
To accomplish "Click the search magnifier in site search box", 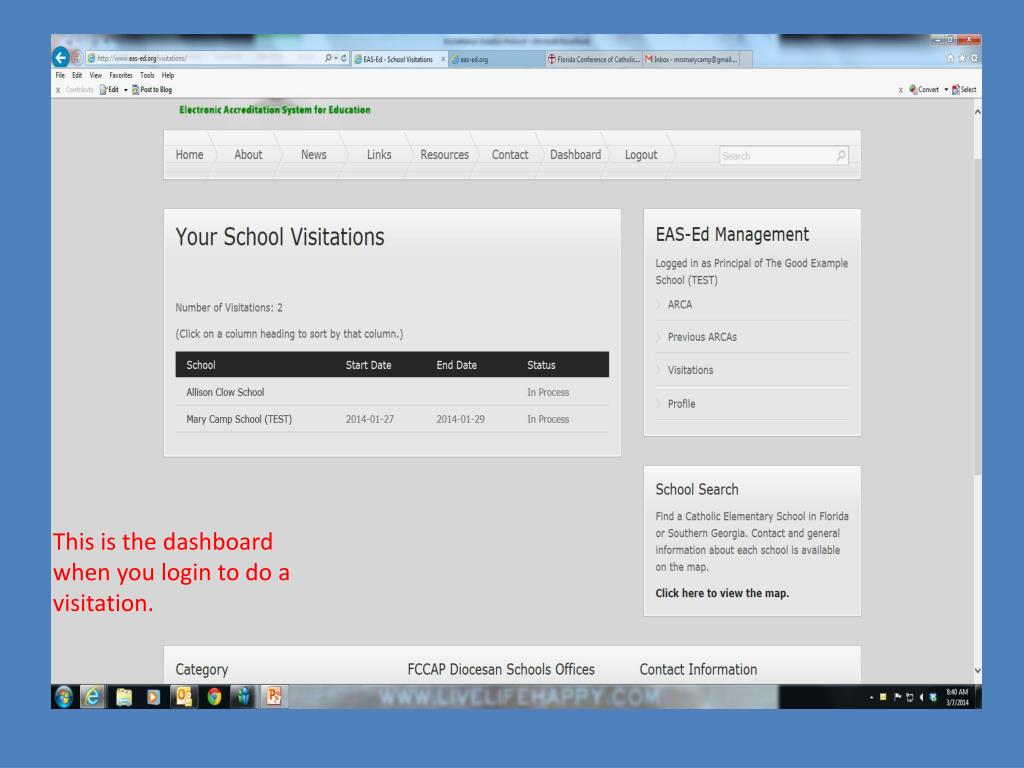I will pyautogui.click(x=840, y=155).
